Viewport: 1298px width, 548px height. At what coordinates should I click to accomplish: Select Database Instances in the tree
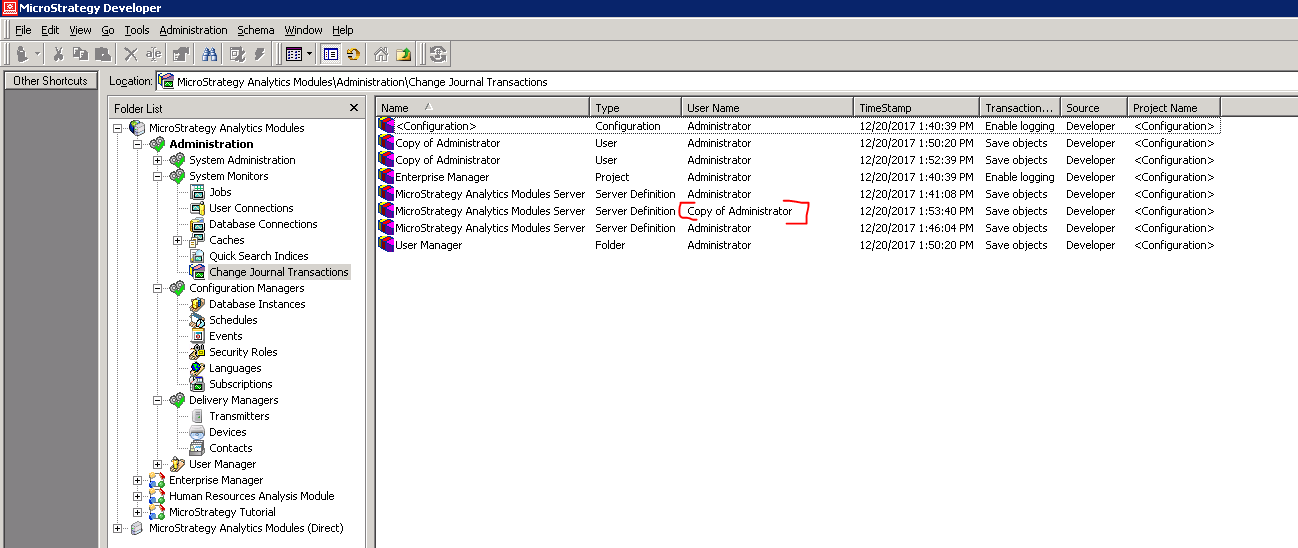[x=257, y=304]
